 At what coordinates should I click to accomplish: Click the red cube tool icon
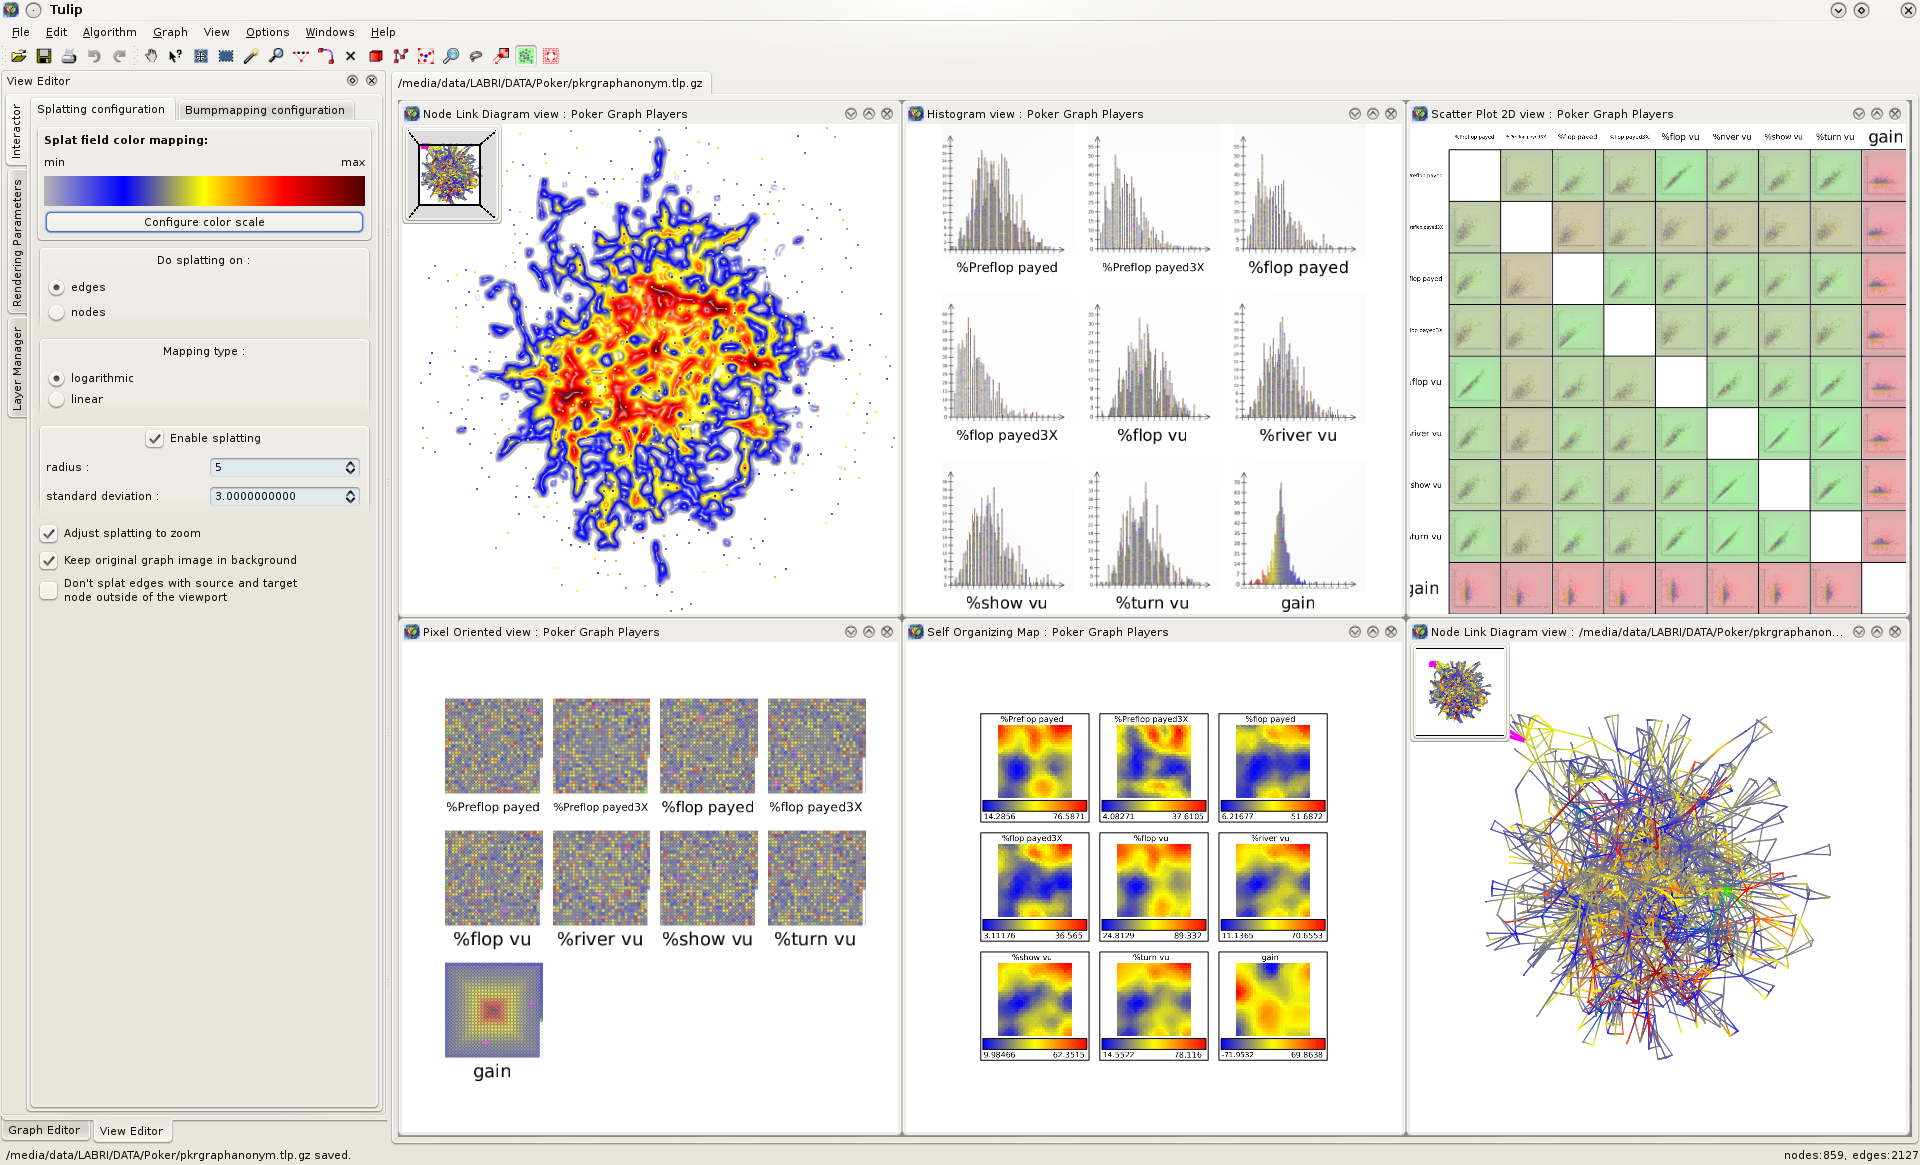376,56
